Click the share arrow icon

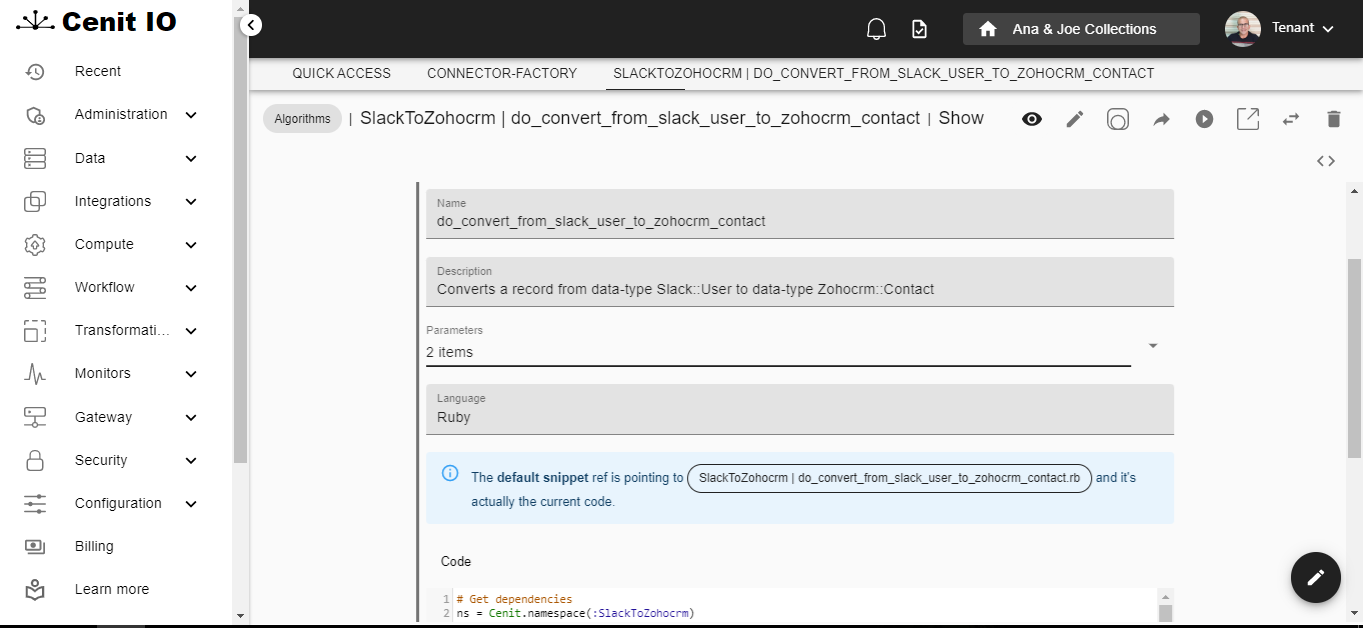click(1161, 119)
